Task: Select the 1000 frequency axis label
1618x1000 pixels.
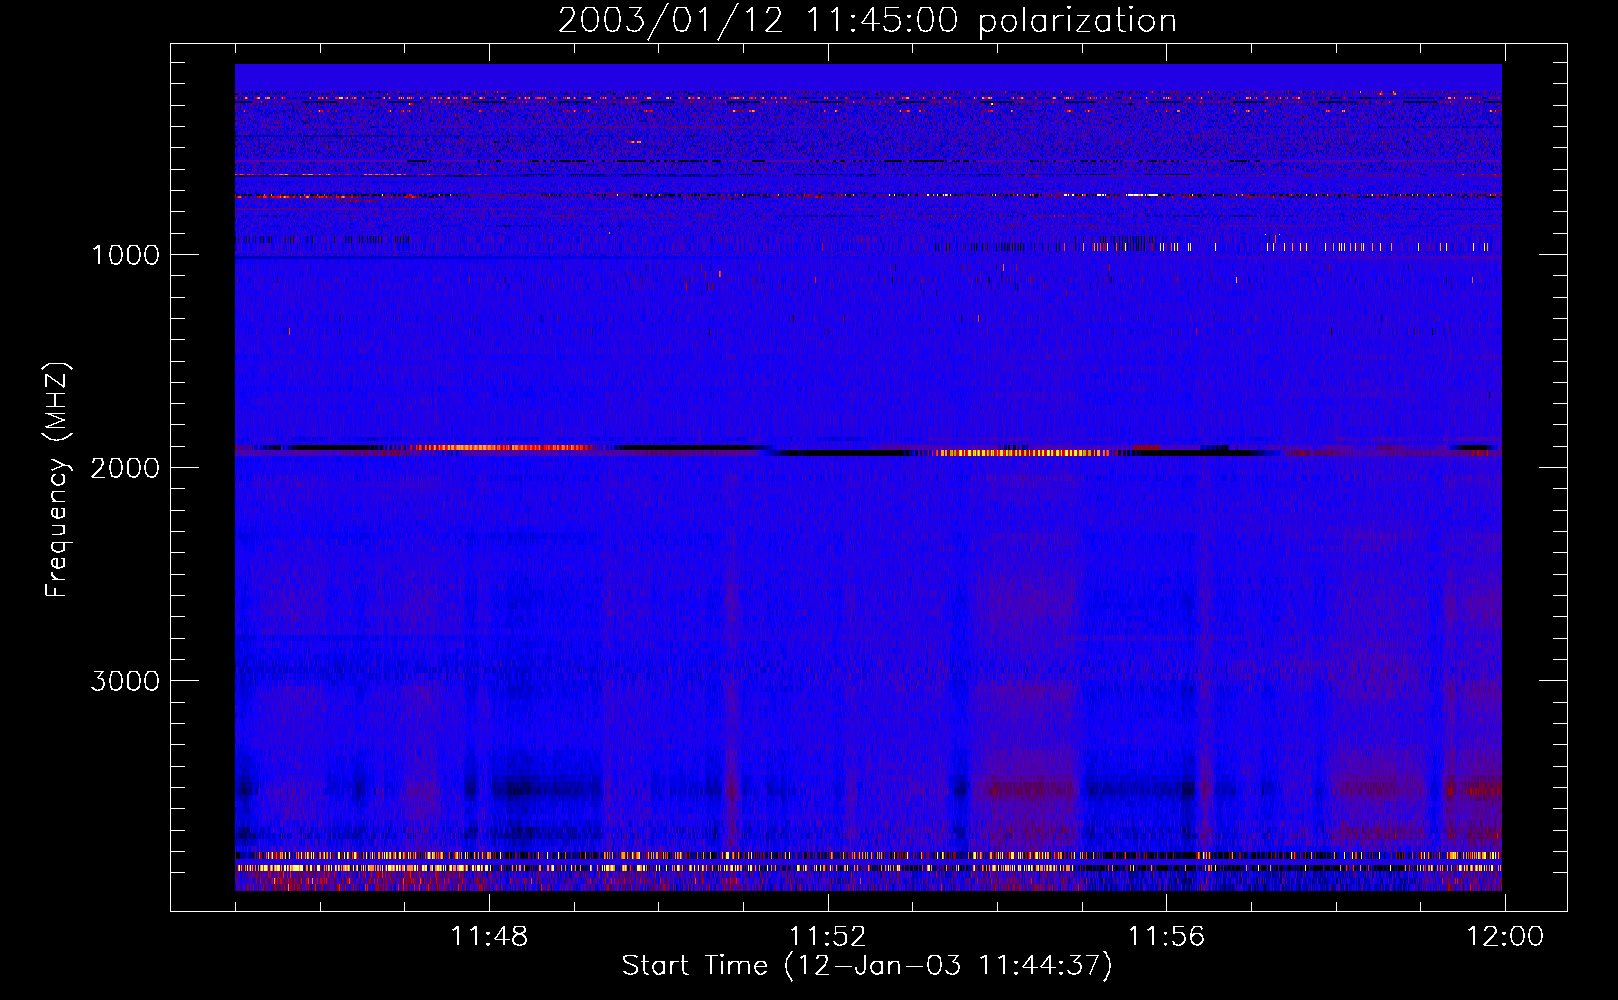Action: pyautogui.click(x=125, y=255)
